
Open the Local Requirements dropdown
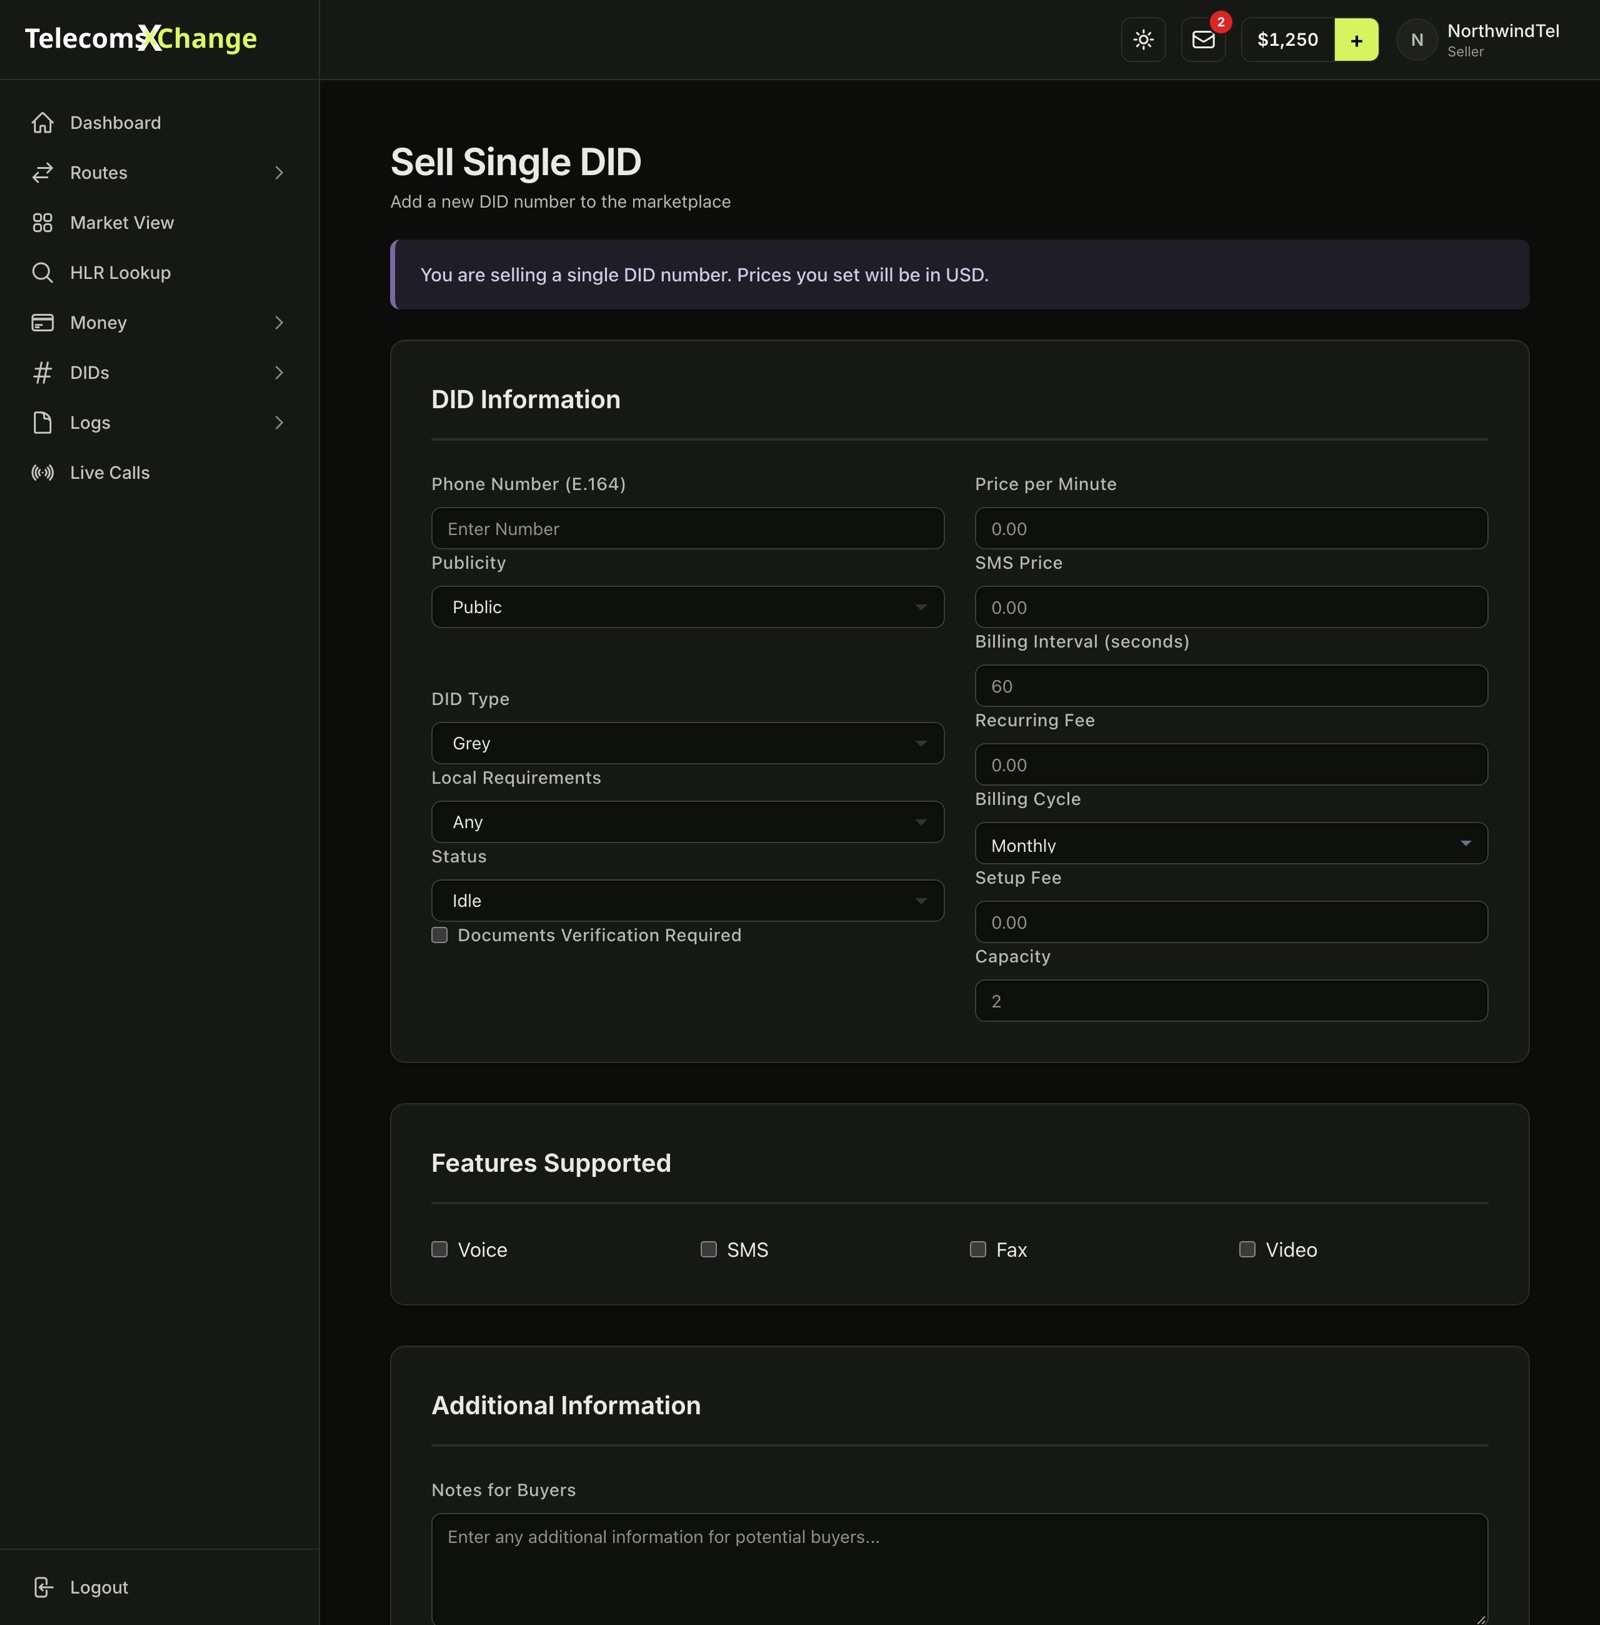click(x=687, y=822)
